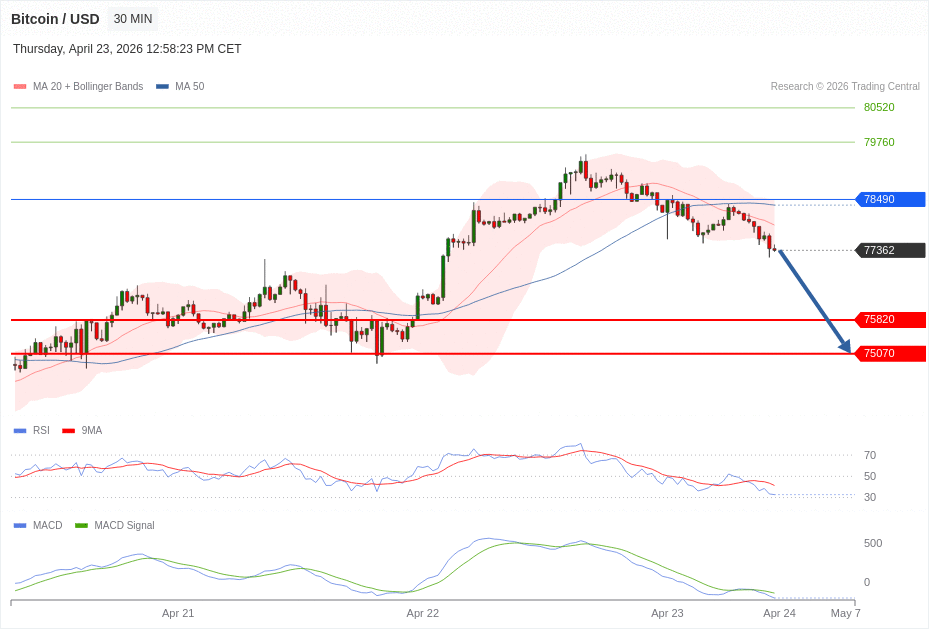929x629 pixels.
Task: Click the 79760 resistance level label
Action: click(x=879, y=142)
